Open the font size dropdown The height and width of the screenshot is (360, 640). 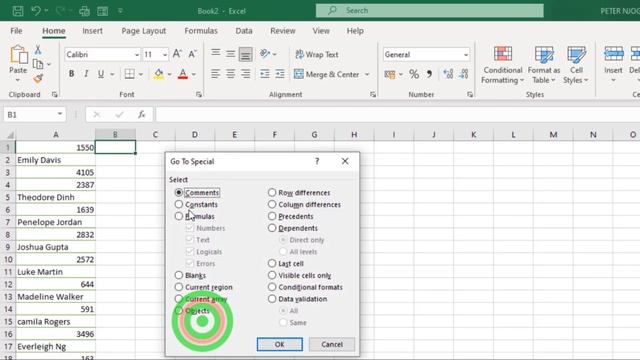165,55
